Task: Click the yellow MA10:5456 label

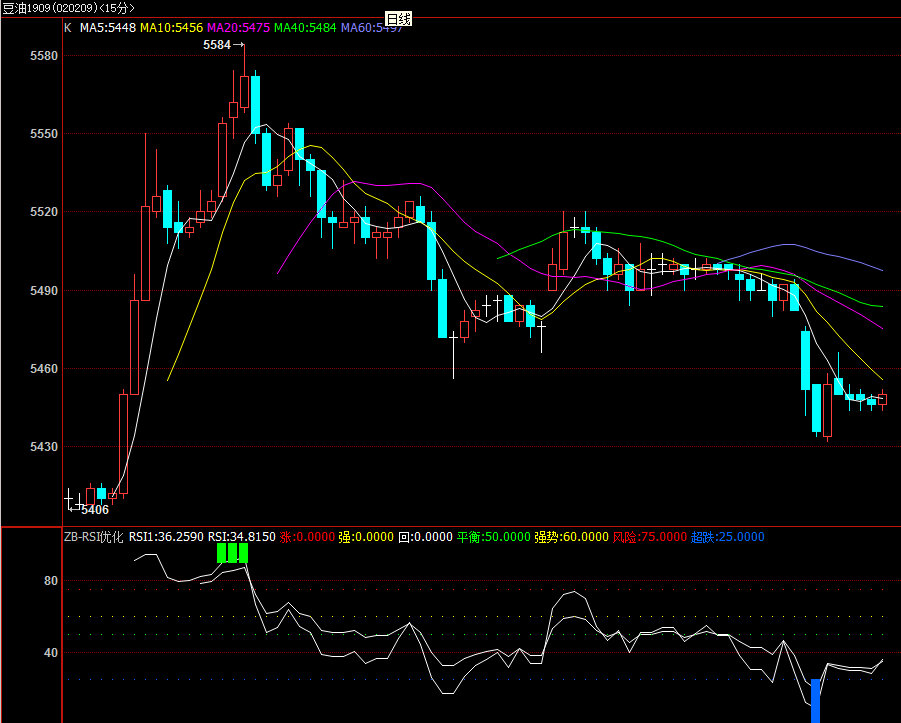Action: pyautogui.click(x=171, y=28)
